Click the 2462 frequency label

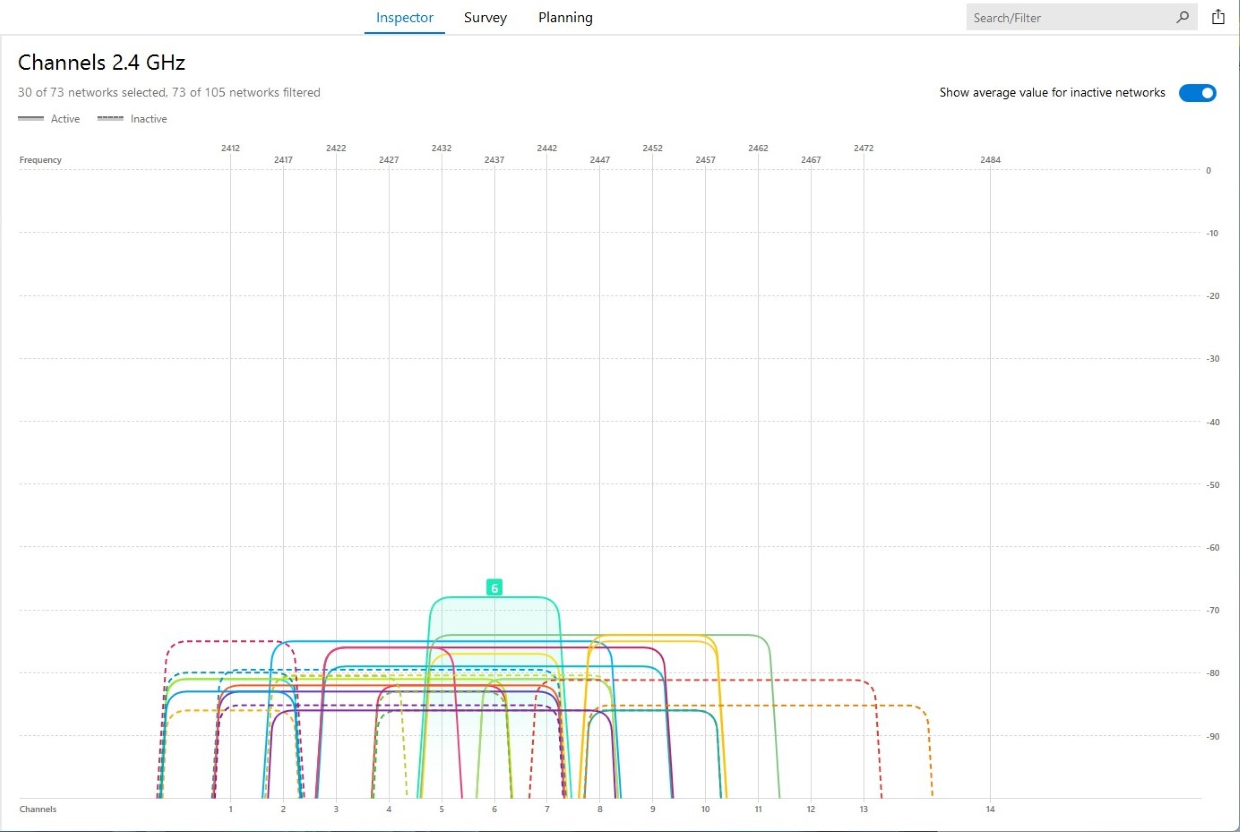tap(758, 148)
